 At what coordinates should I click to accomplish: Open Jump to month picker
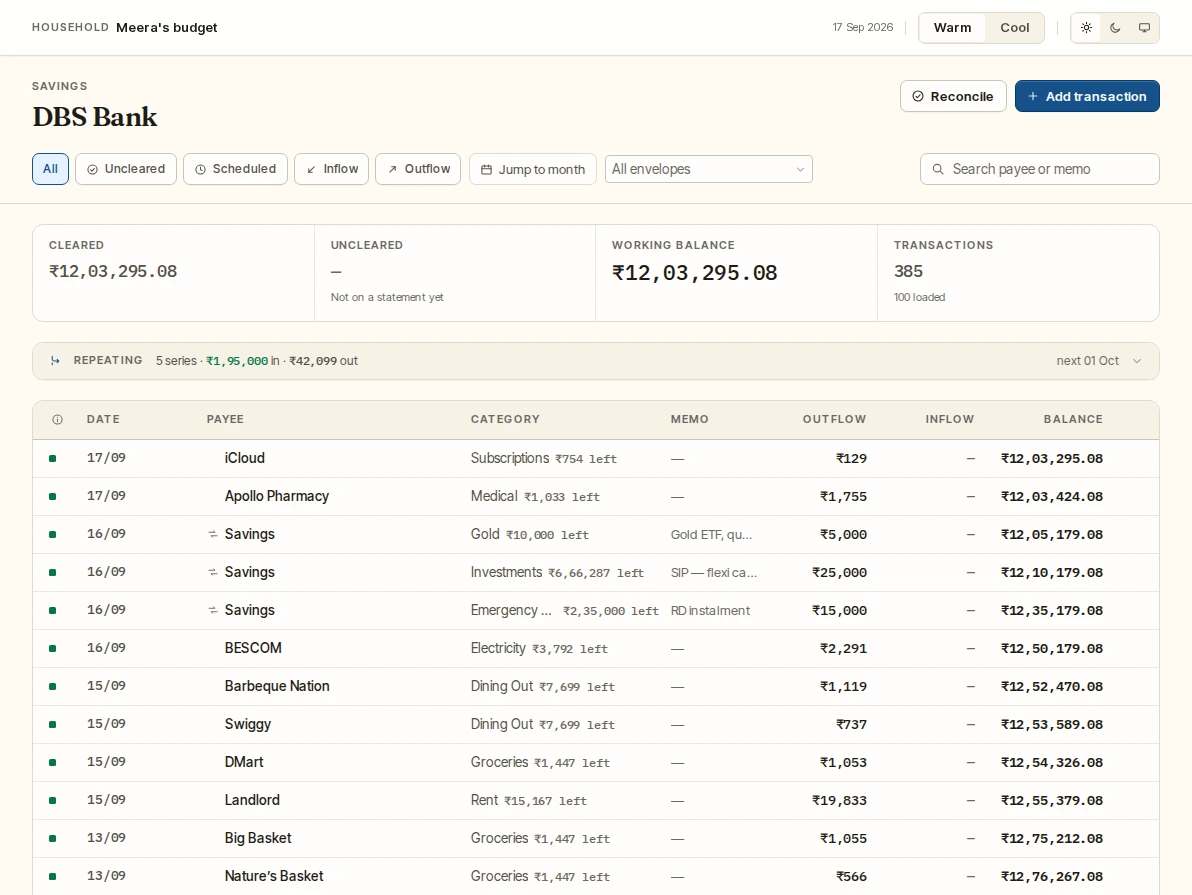[533, 169]
